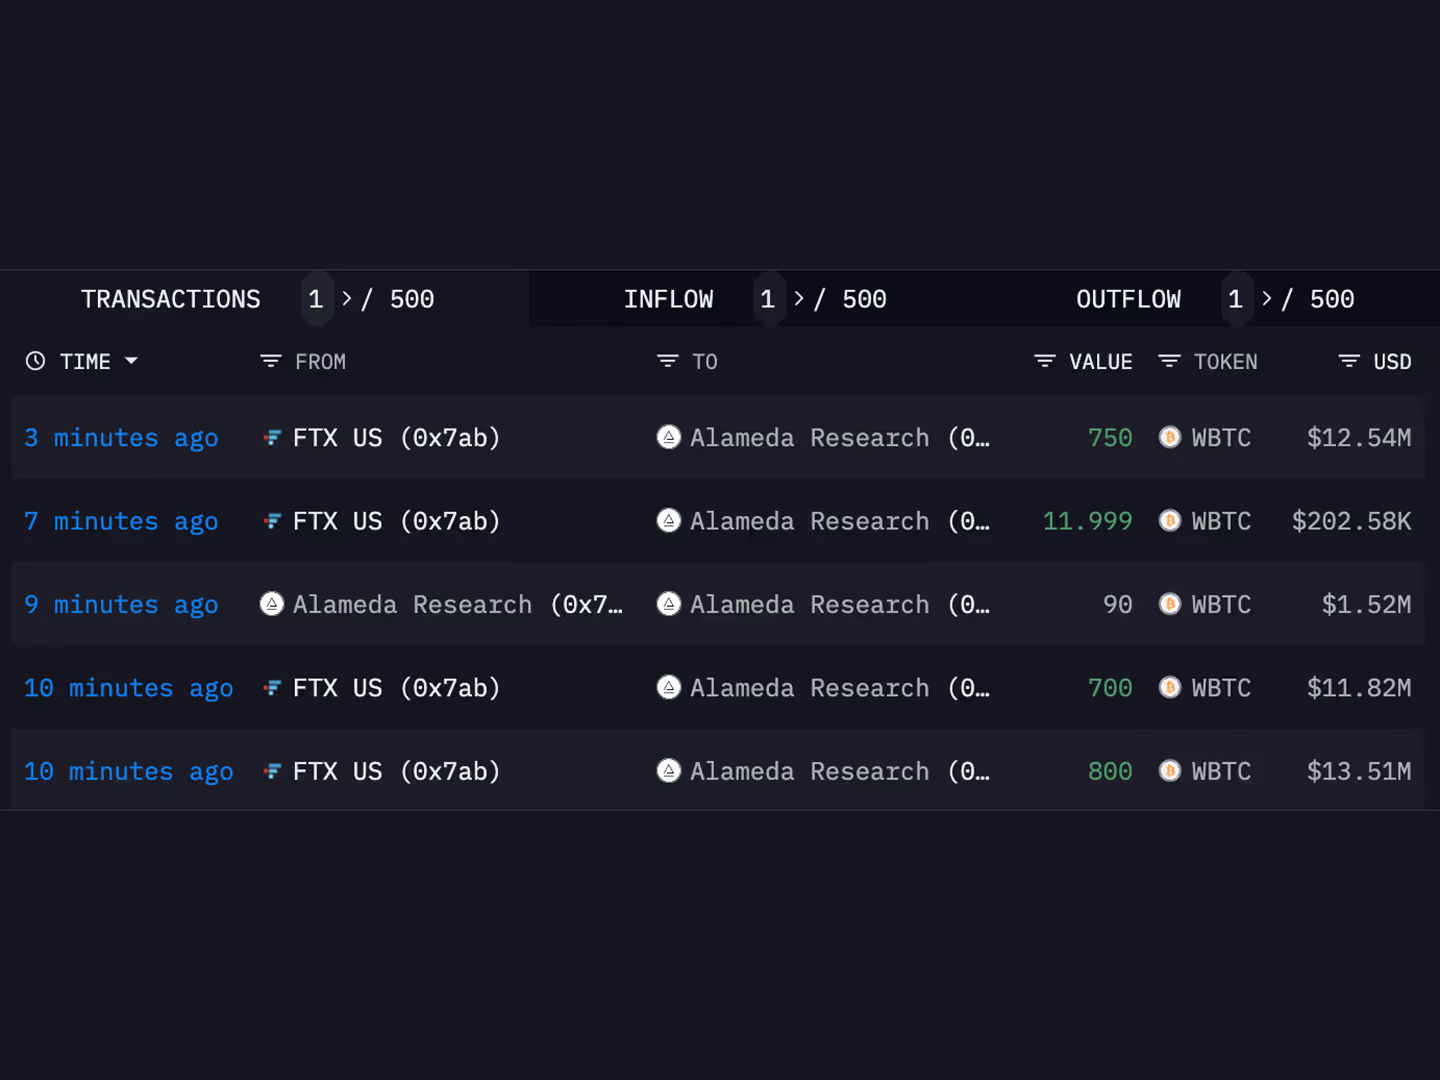The width and height of the screenshot is (1440, 1080).
Task: Click FTX US sender in the 700 WBTC row
Action: click(396, 688)
